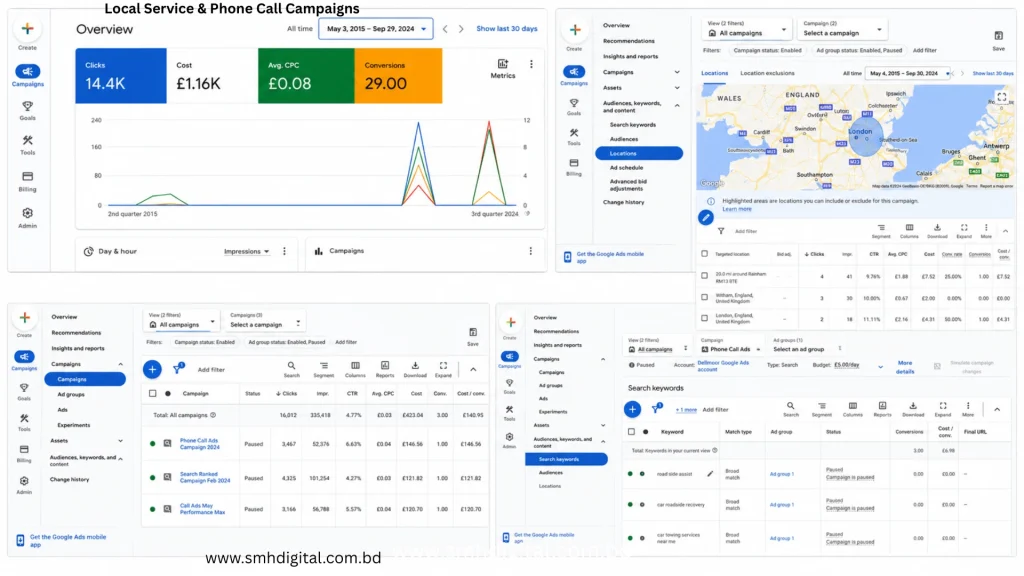Image resolution: width=1024 pixels, height=576 pixels.
Task: Click Save icon in Campaigns list panel
Action: pyautogui.click(x=473, y=332)
